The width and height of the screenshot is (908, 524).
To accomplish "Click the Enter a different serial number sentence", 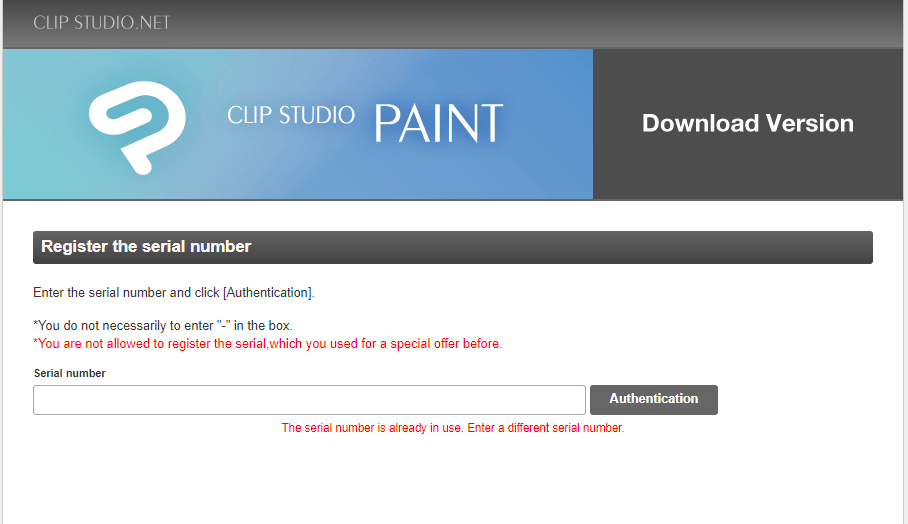I will (x=545, y=428).
